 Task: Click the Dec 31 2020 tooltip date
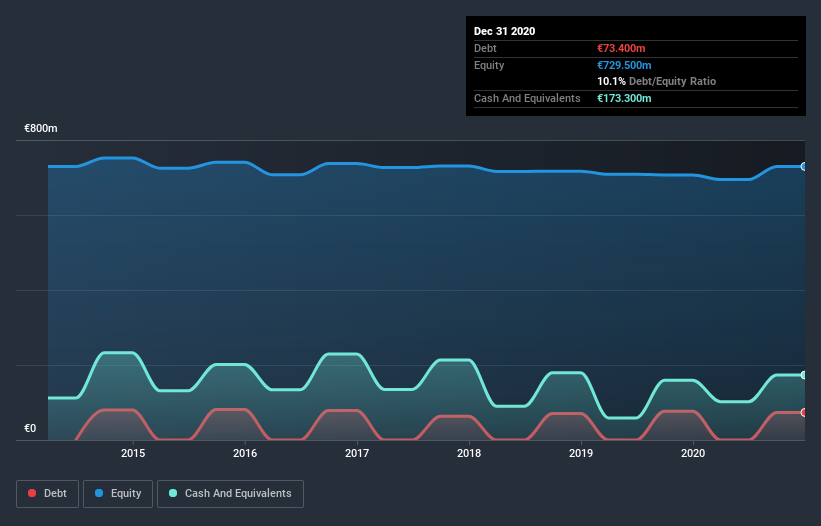point(504,31)
